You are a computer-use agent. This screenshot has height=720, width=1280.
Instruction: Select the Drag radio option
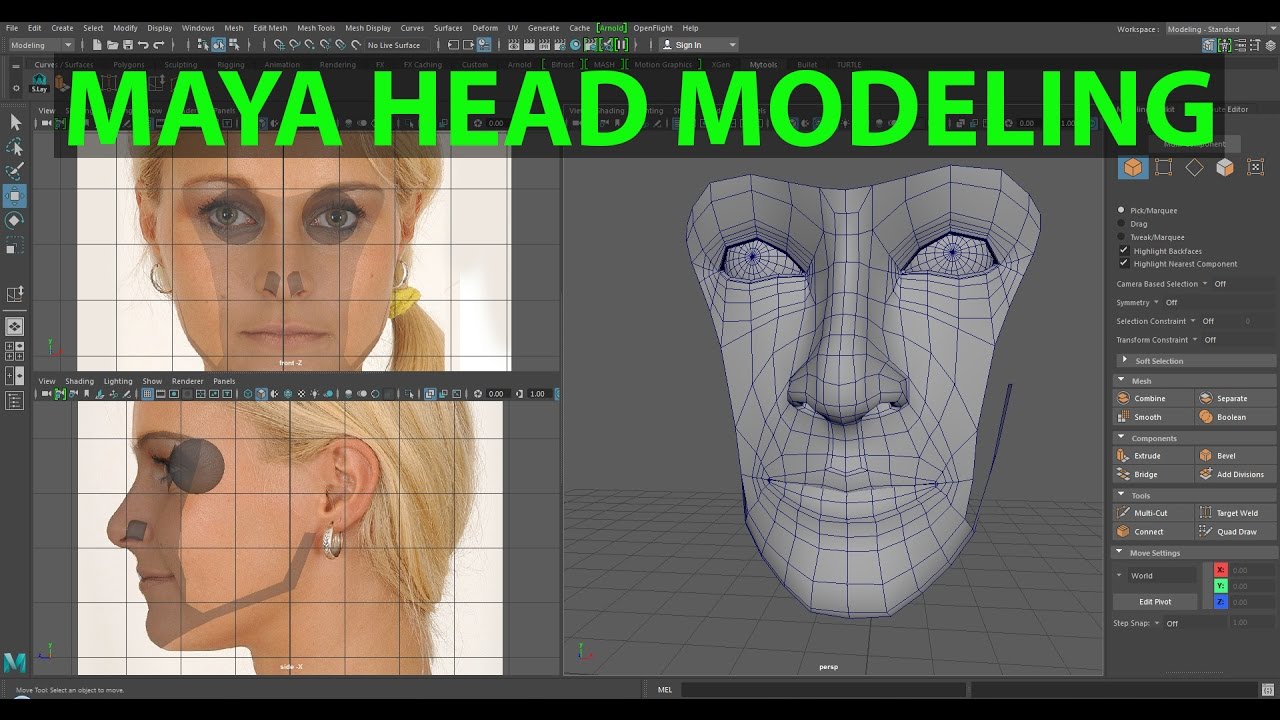point(1121,224)
